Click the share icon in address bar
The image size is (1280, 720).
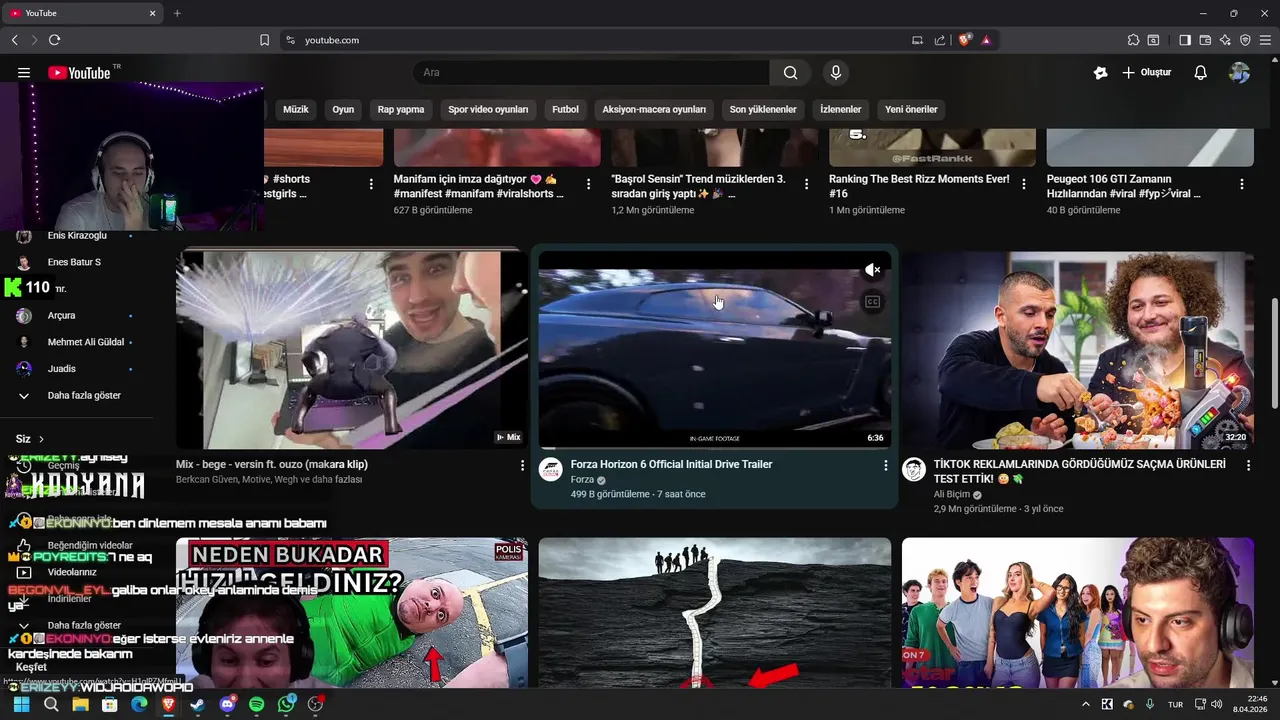pyautogui.click(x=940, y=40)
